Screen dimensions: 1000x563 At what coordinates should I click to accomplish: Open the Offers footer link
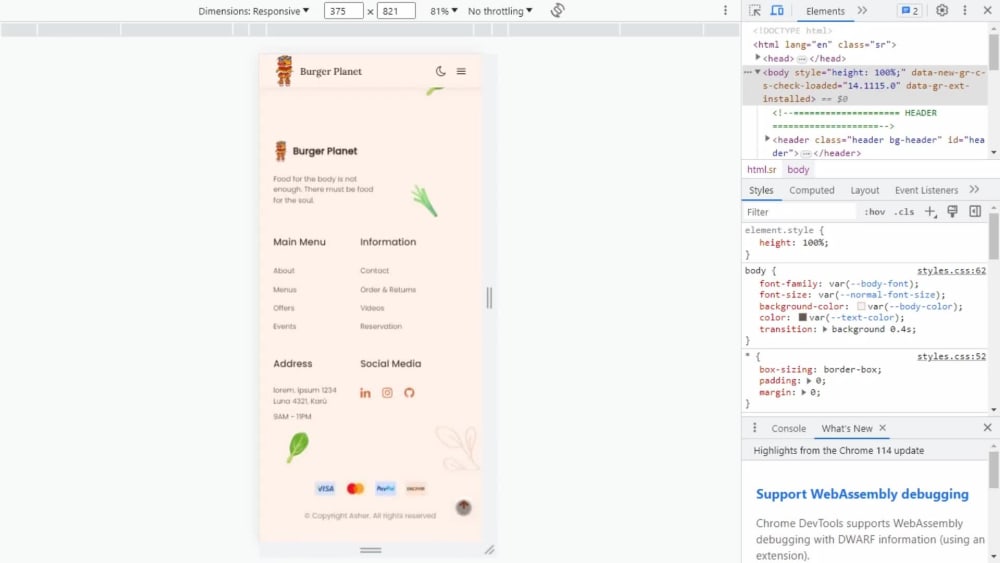(284, 308)
